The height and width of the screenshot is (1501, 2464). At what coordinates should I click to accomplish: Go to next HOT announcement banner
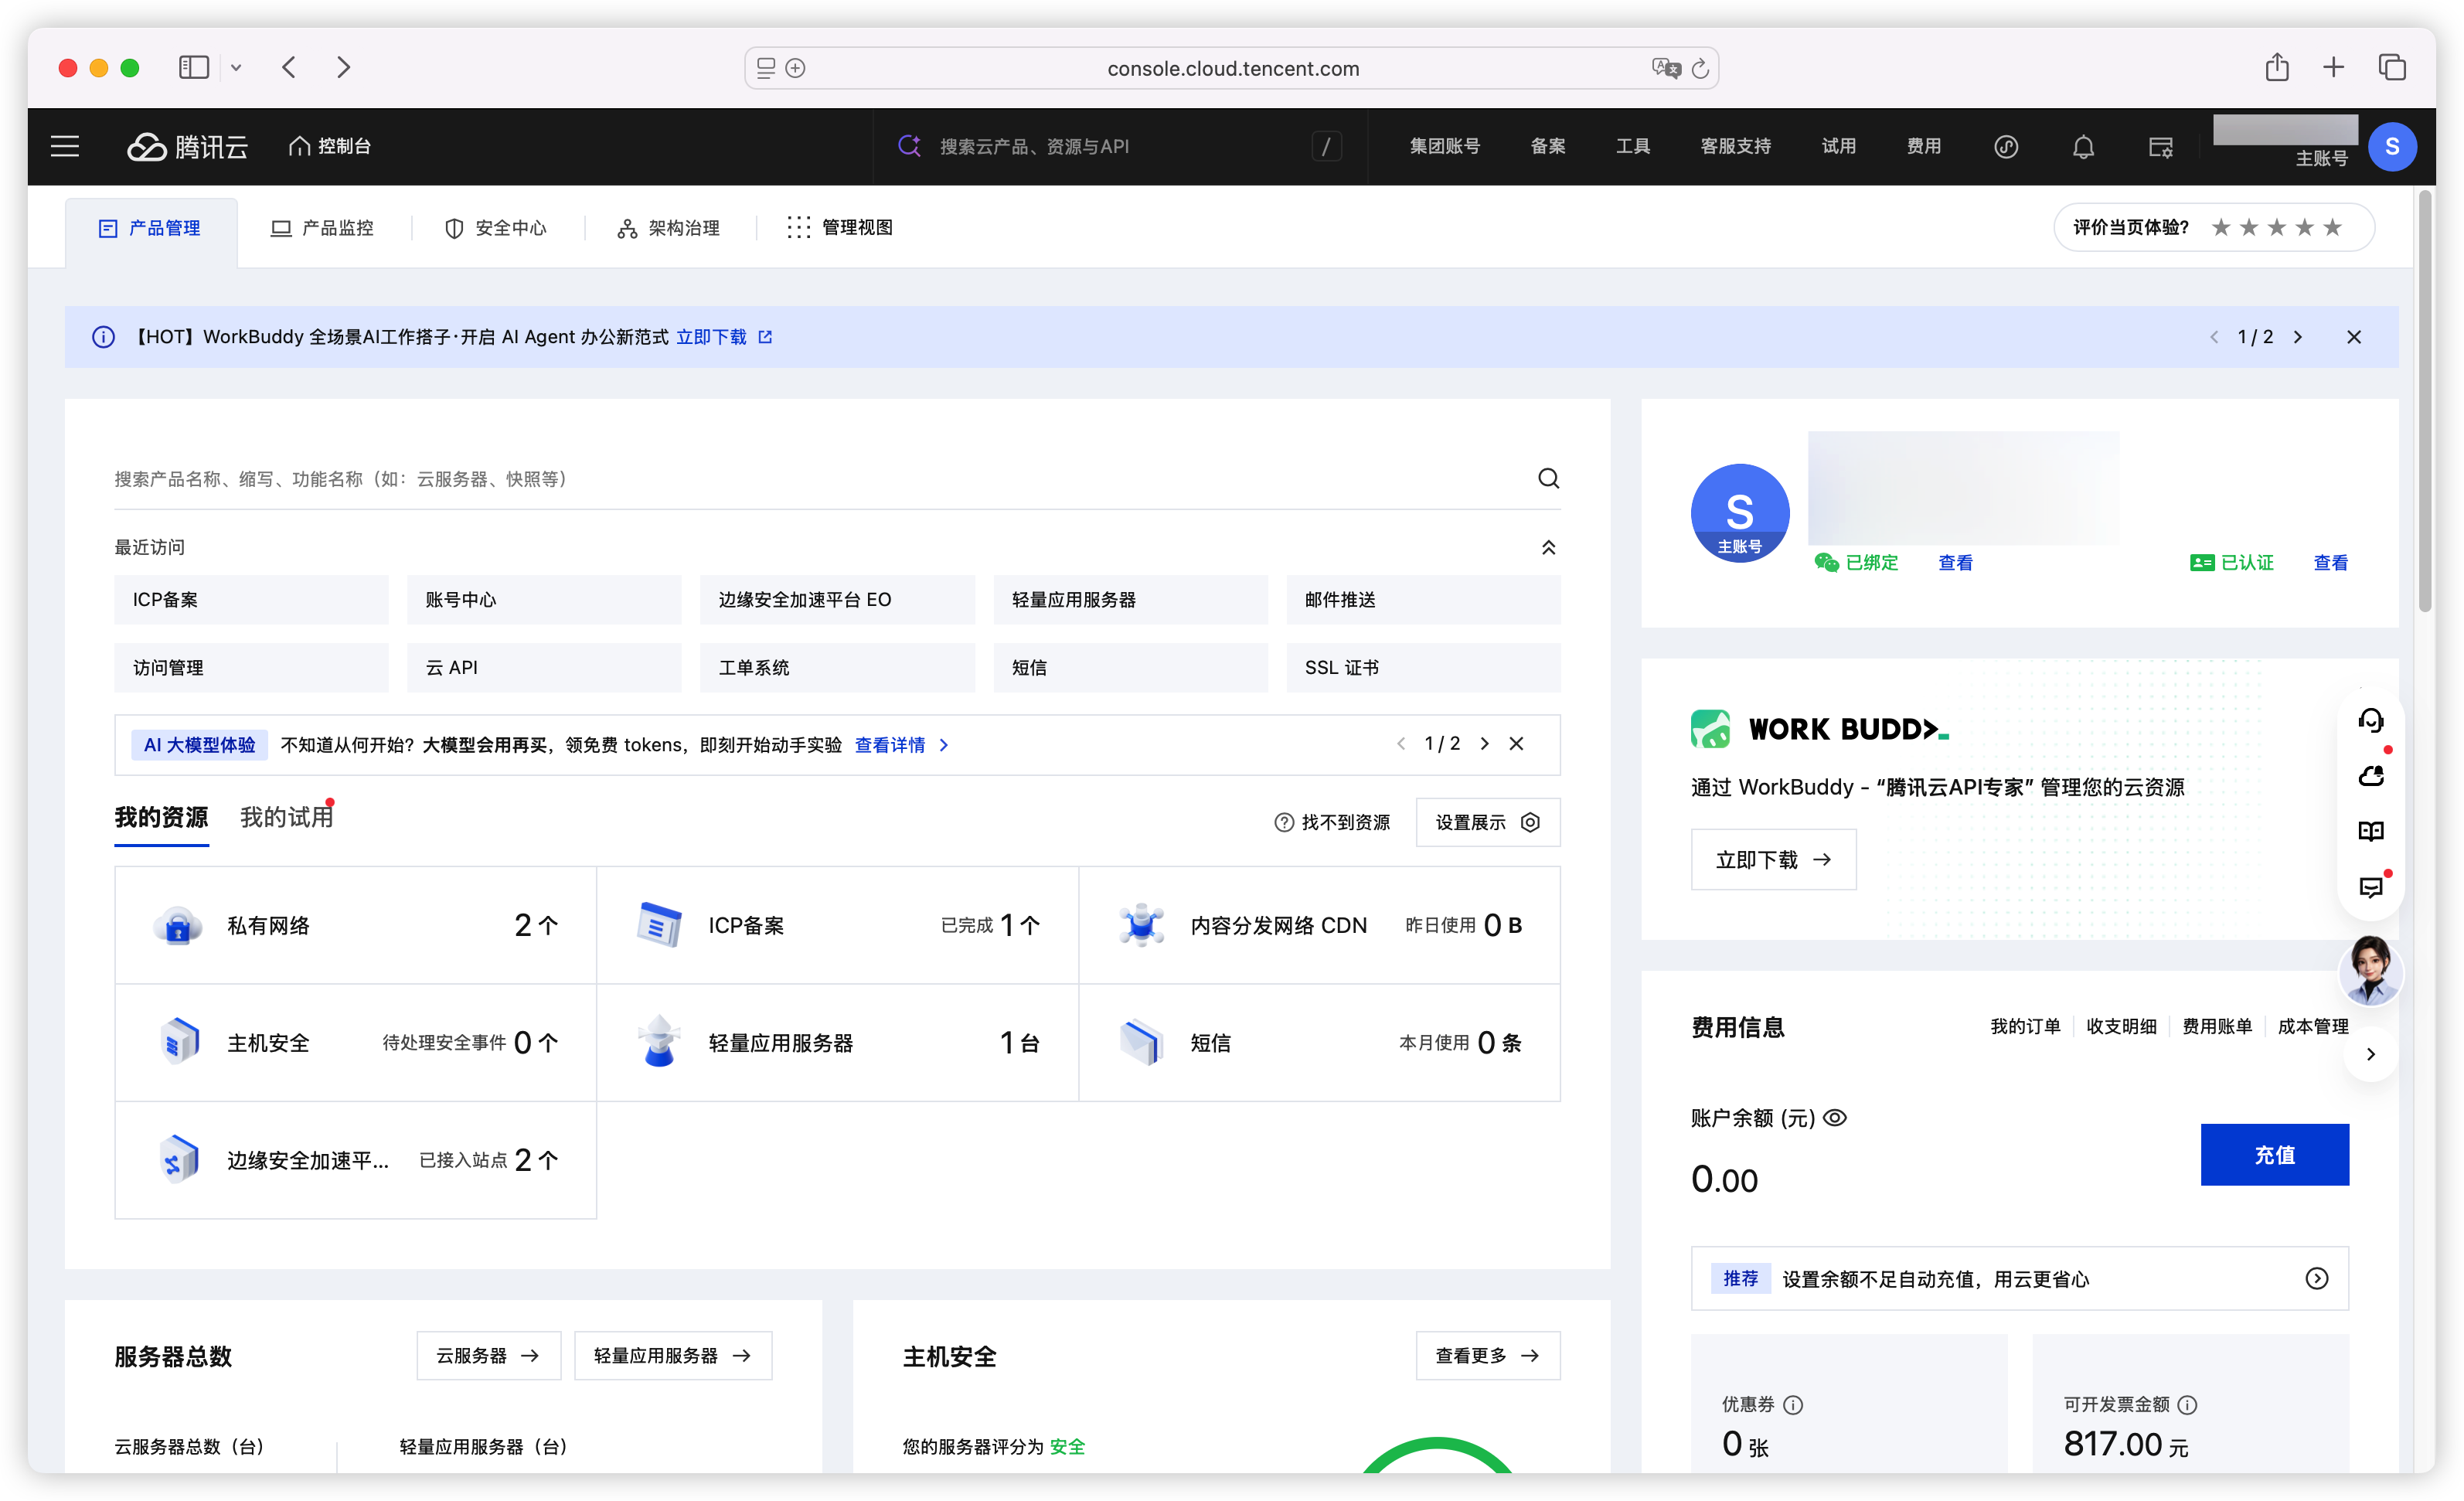coord(2298,337)
